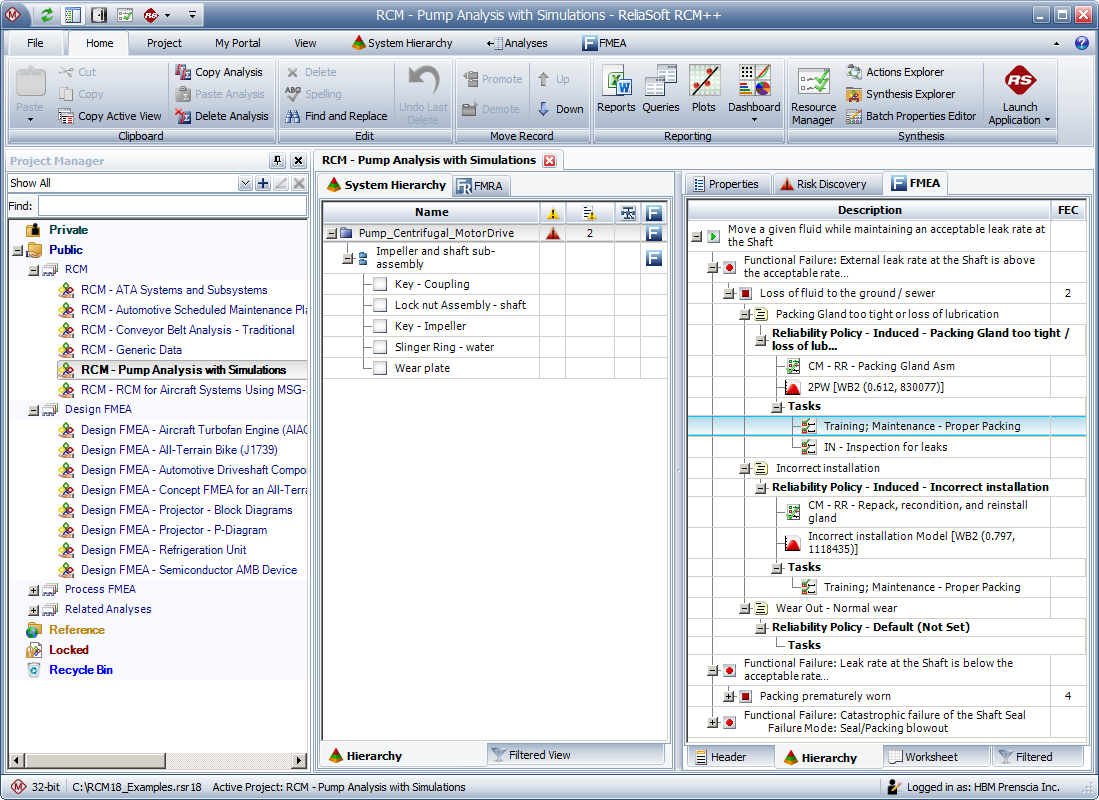This screenshot has width=1099, height=800.
Task: Launch the Actions Explorer
Action: (895, 72)
